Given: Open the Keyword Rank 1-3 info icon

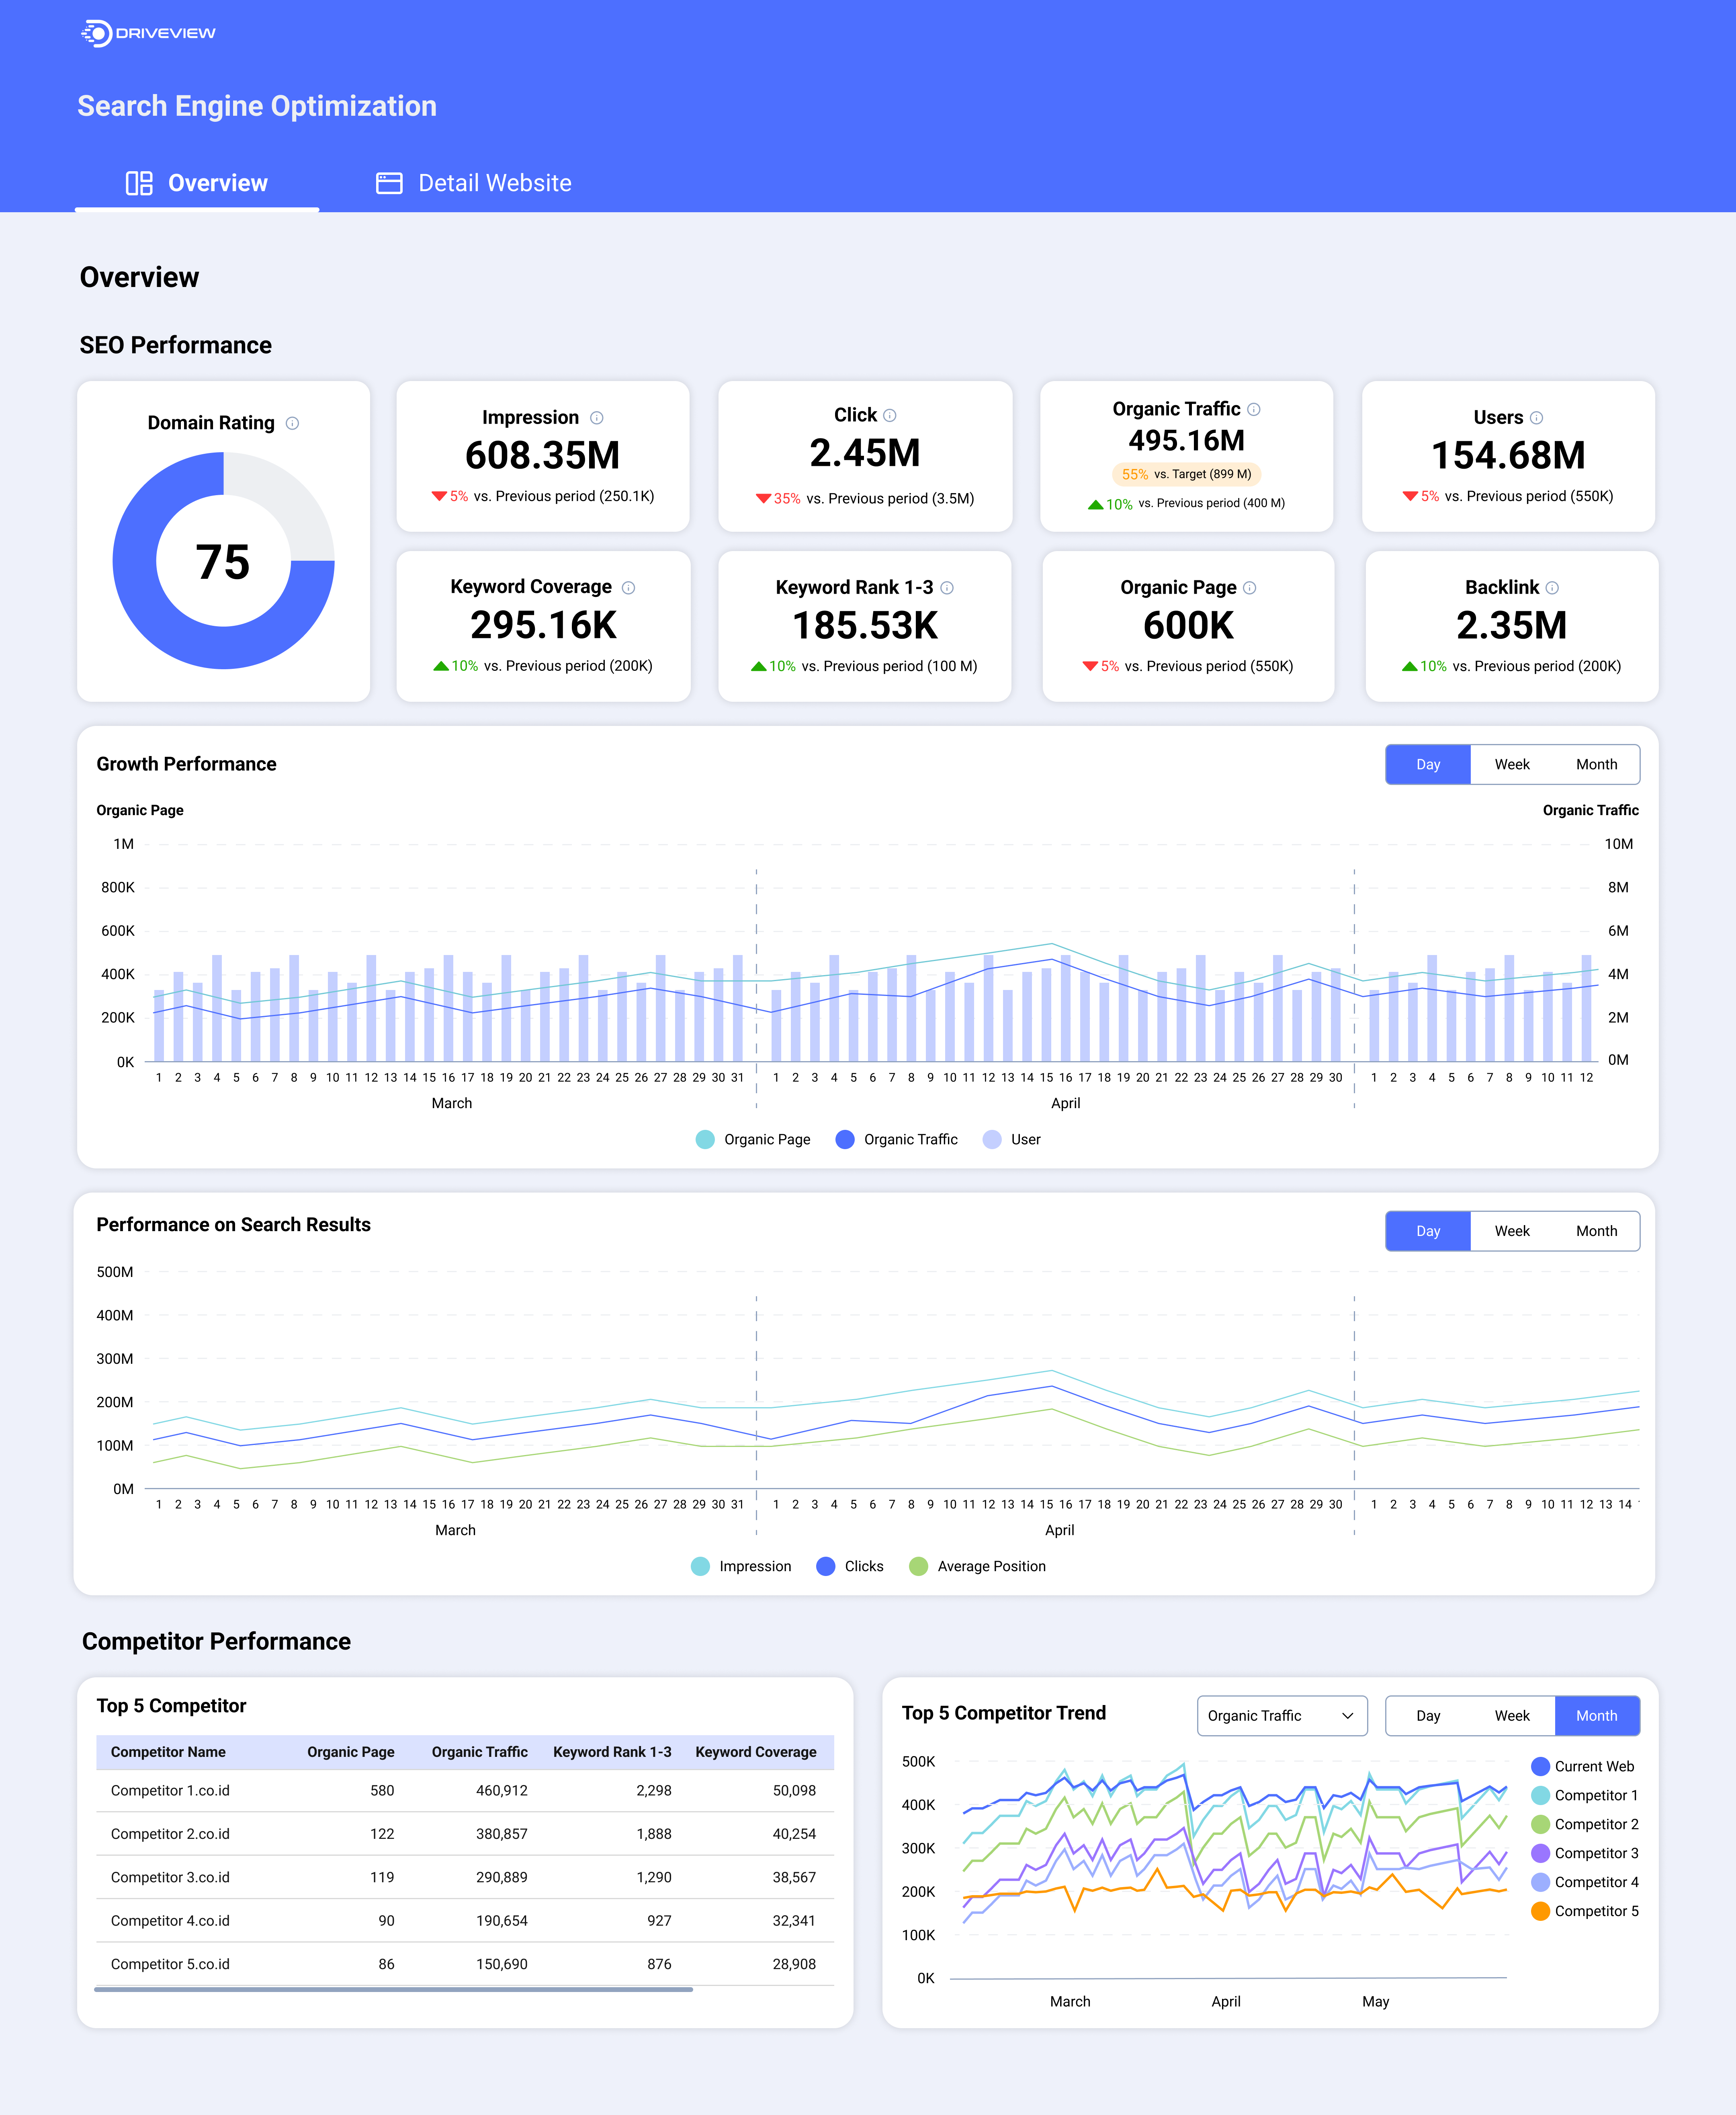Looking at the screenshot, I should point(947,588).
